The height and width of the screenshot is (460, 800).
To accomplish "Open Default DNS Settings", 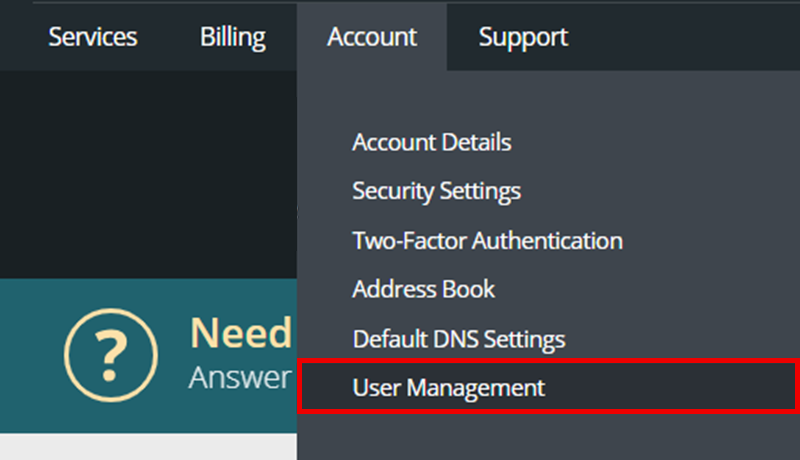I will coord(458,339).
